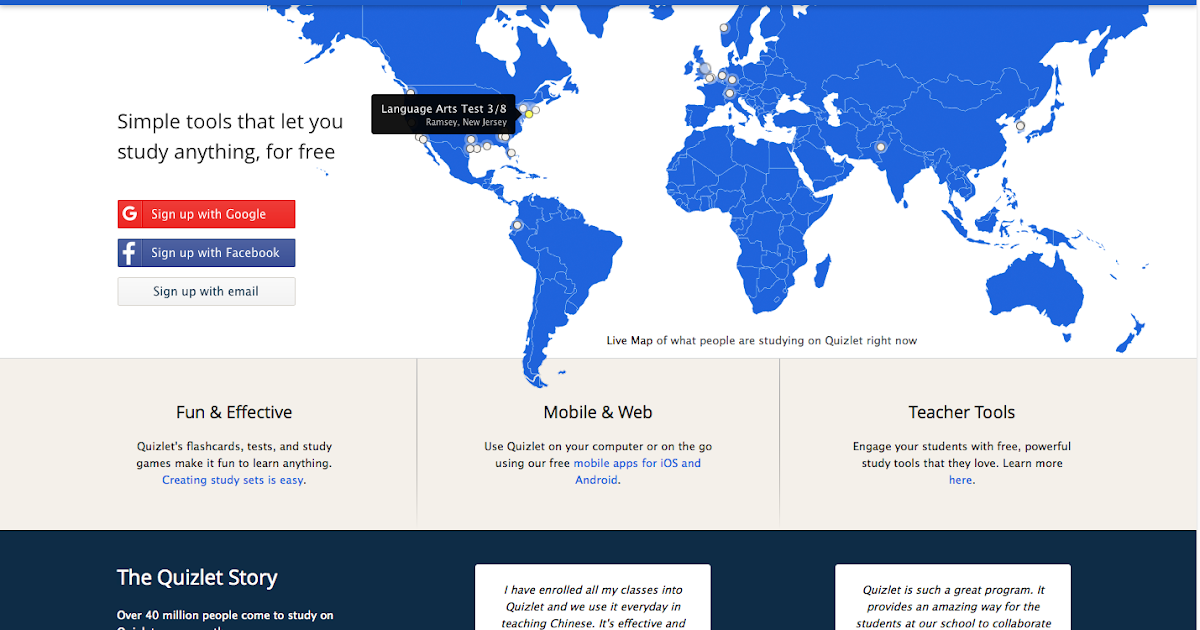Click the map marker in Scandinavia
This screenshot has height=630, width=1200.
point(724,28)
